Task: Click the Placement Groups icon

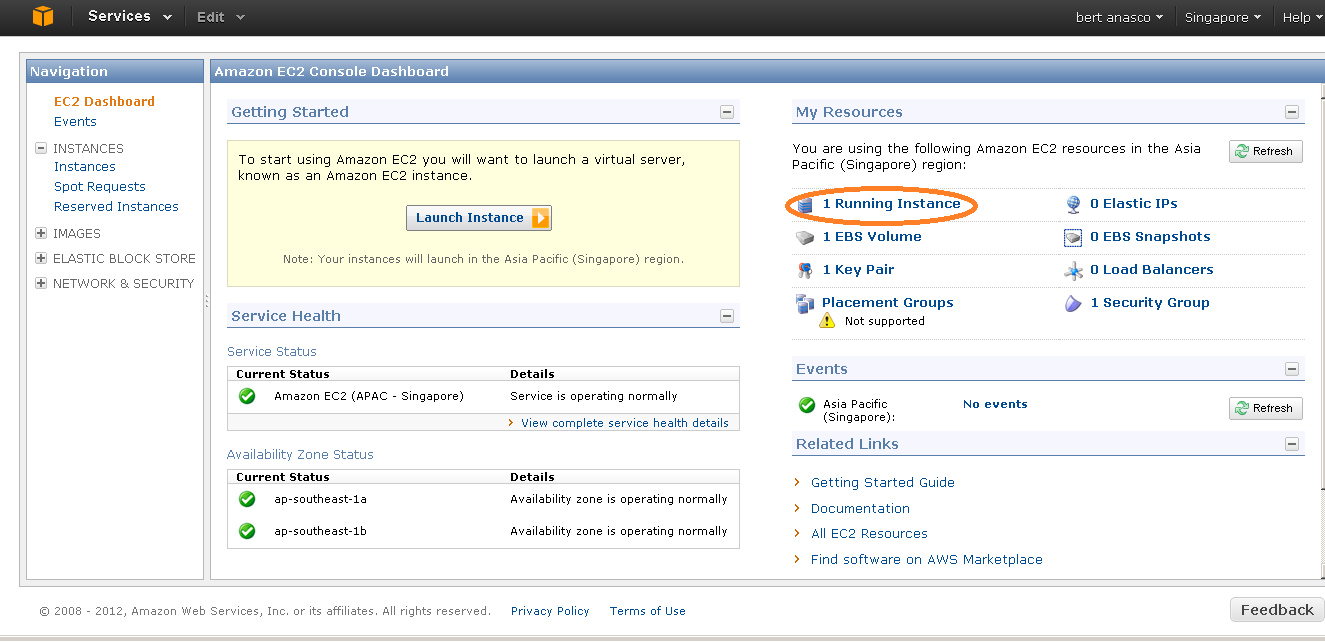Action: point(805,303)
